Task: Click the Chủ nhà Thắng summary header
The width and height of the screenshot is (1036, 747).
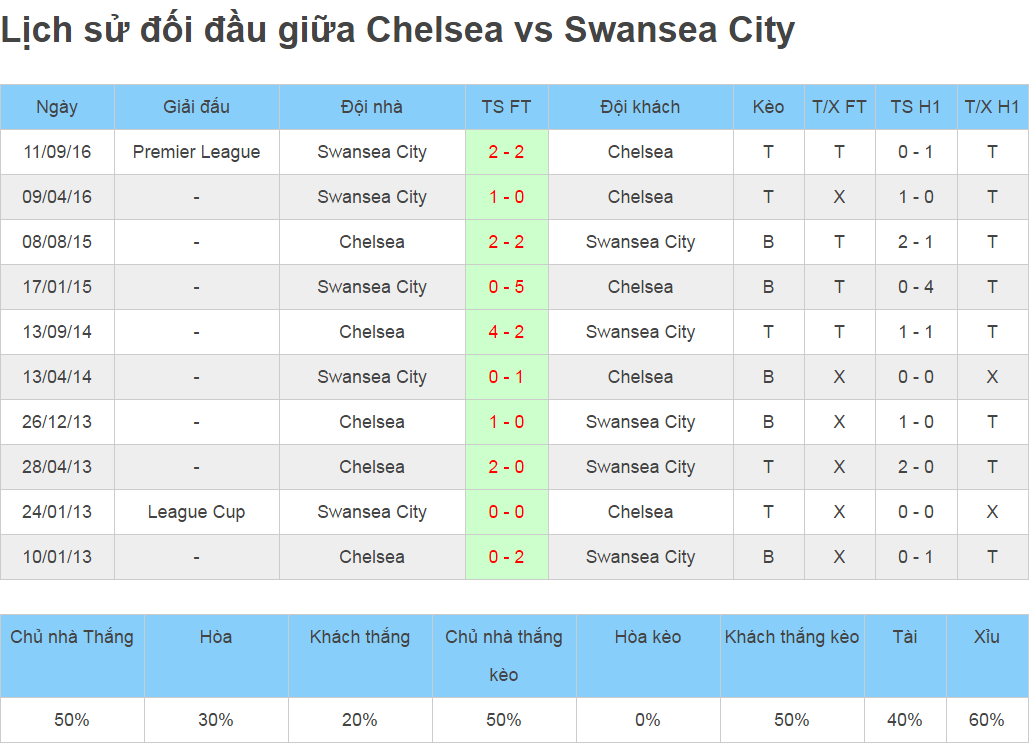Action: [72, 637]
